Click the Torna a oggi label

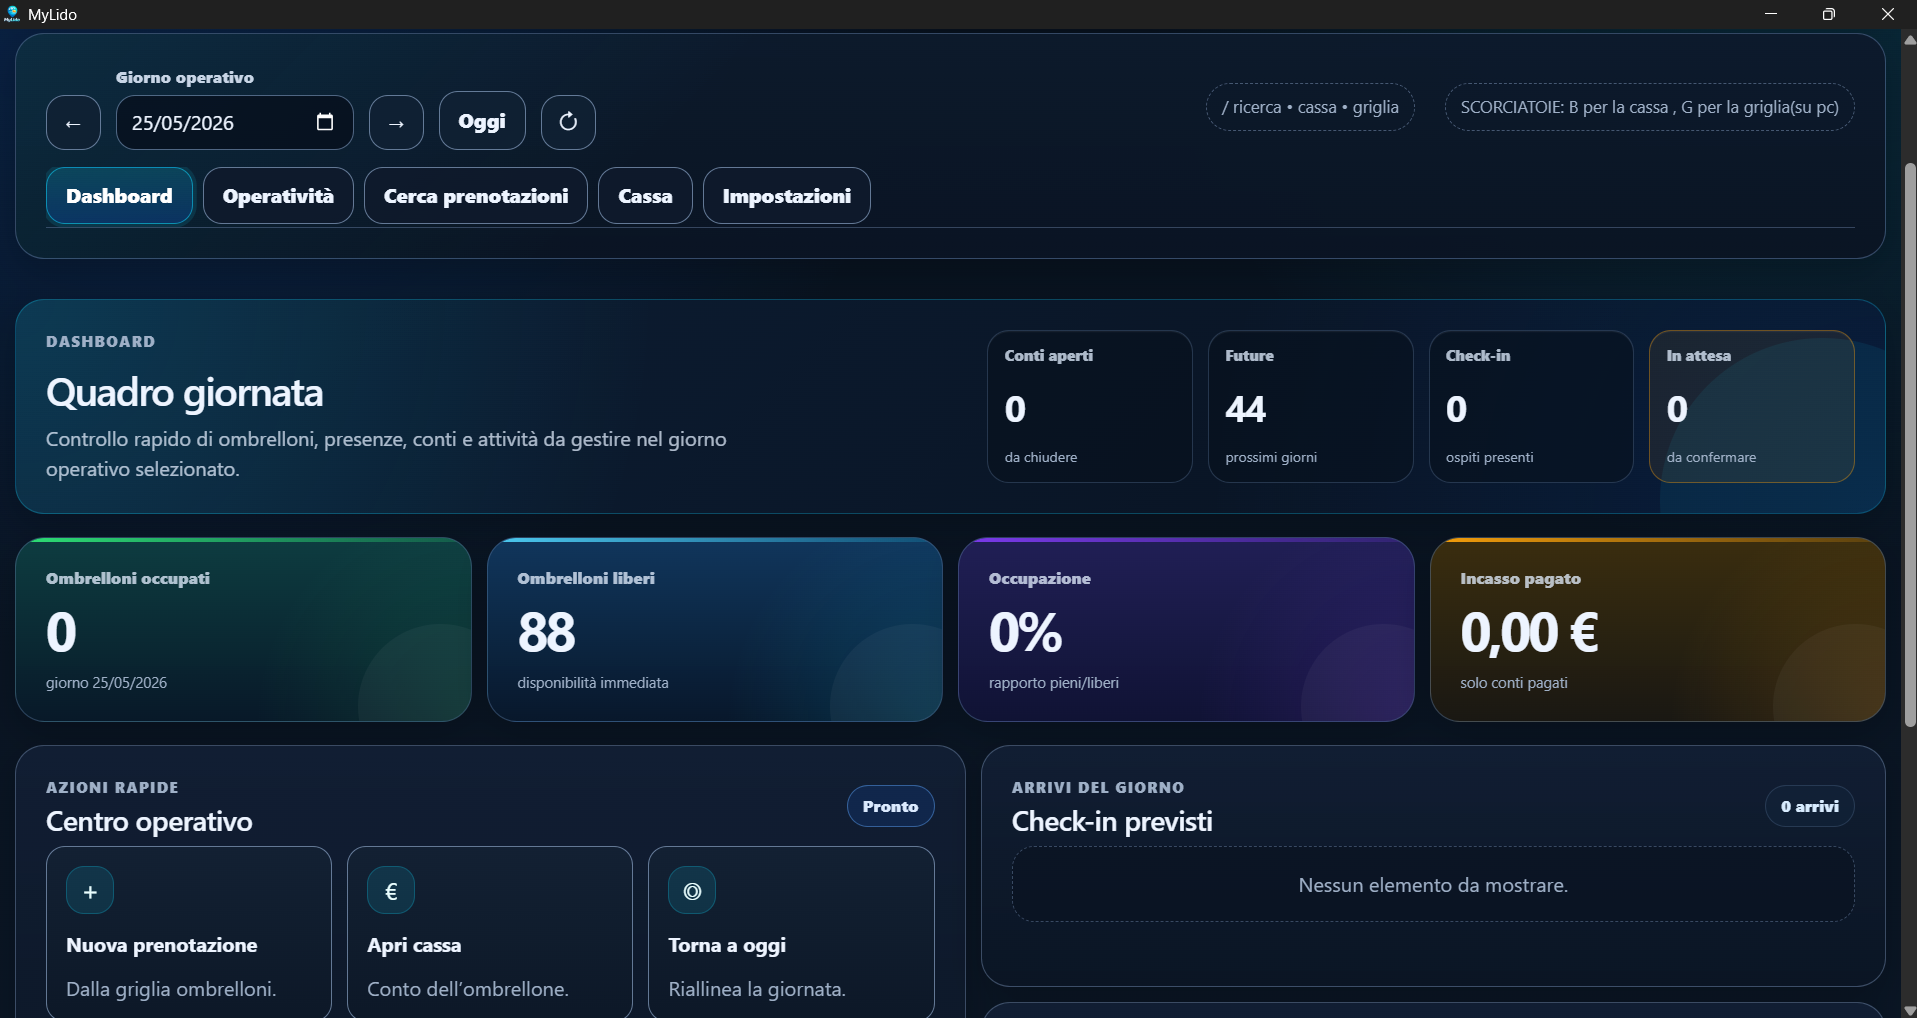point(727,946)
